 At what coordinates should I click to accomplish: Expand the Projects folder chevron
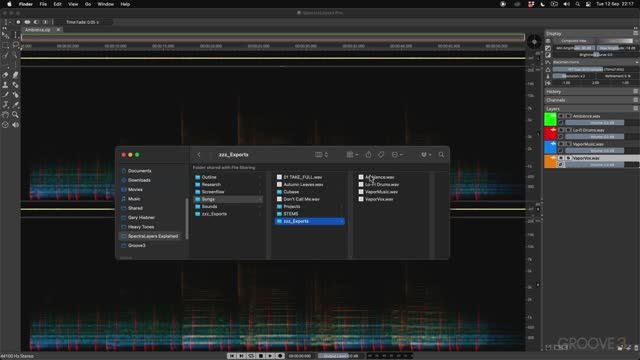pos(342,207)
